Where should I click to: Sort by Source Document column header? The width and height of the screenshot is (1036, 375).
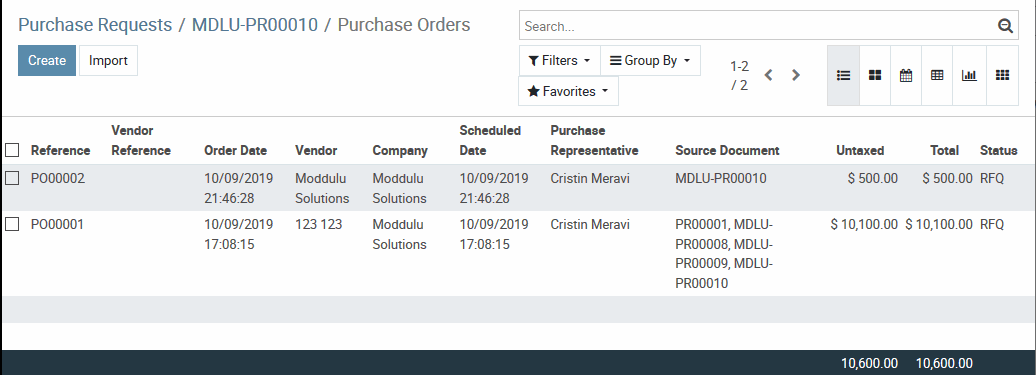pos(727,151)
